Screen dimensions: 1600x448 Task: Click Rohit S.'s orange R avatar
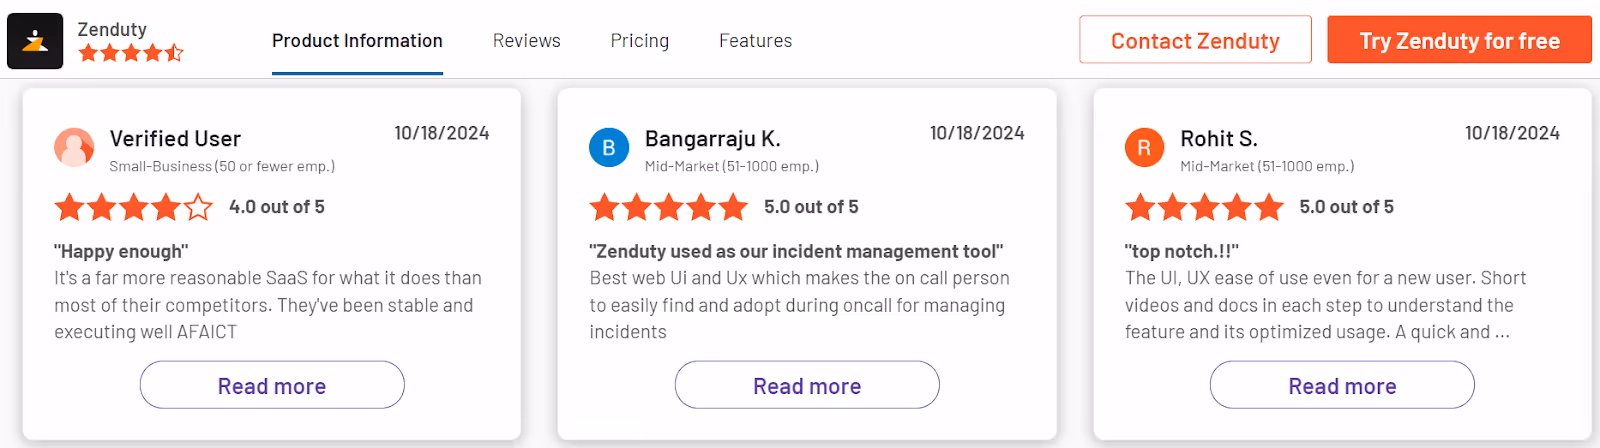(1144, 147)
